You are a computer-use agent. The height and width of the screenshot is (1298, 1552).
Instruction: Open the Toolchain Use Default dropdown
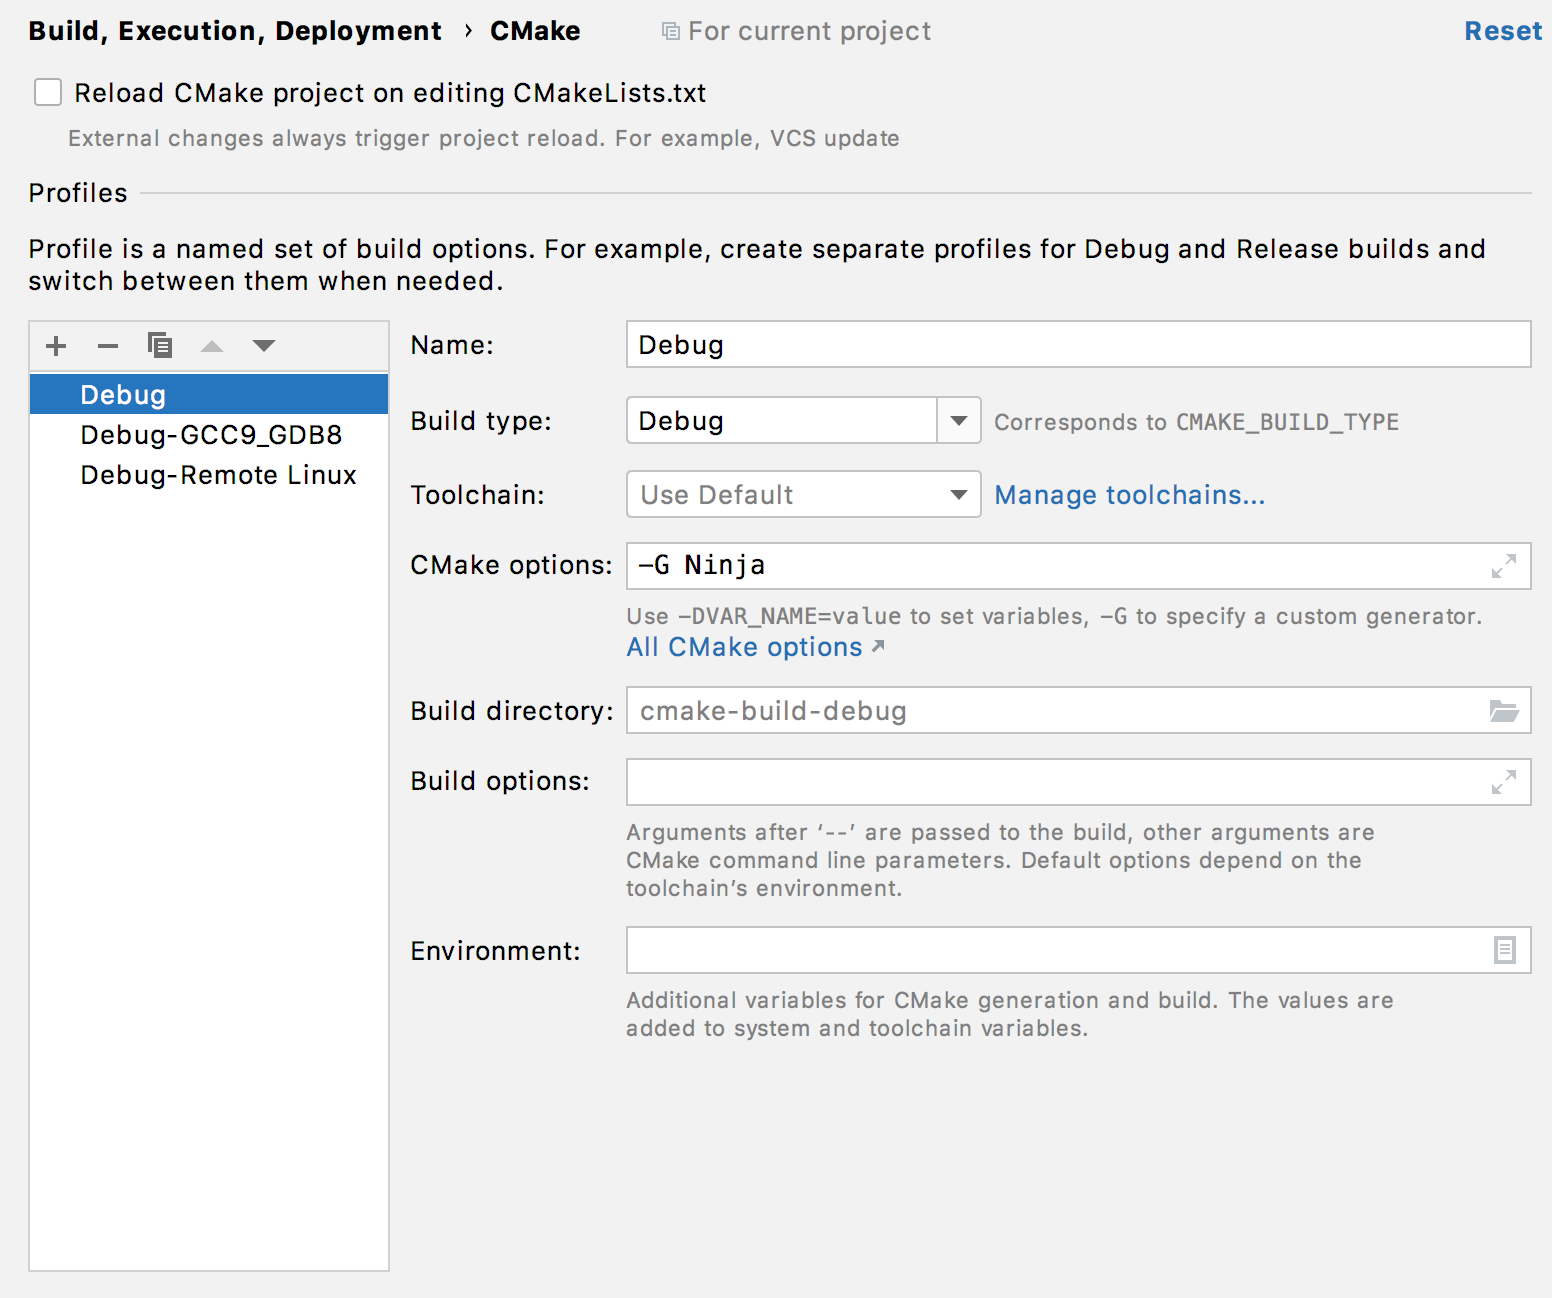tap(804, 494)
